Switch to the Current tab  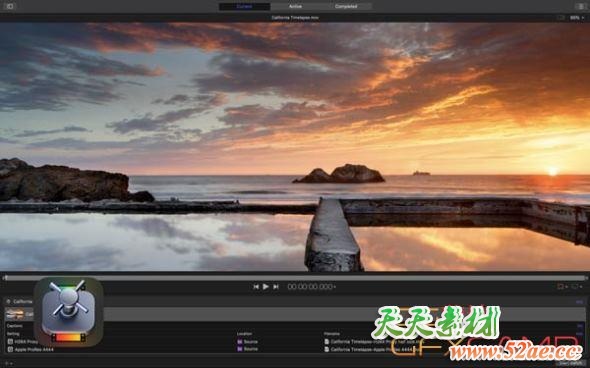245,6
